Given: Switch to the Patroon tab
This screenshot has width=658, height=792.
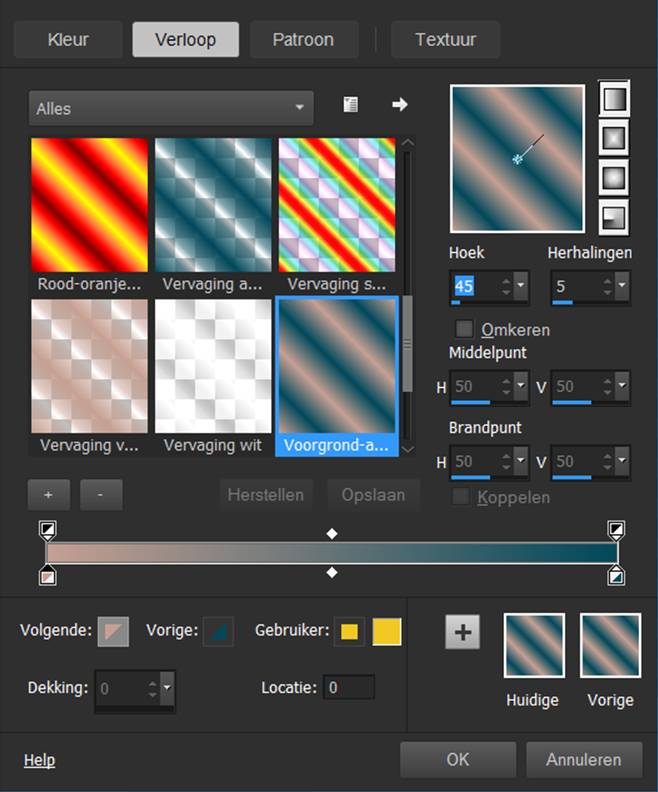Looking at the screenshot, I should [303, 40].
